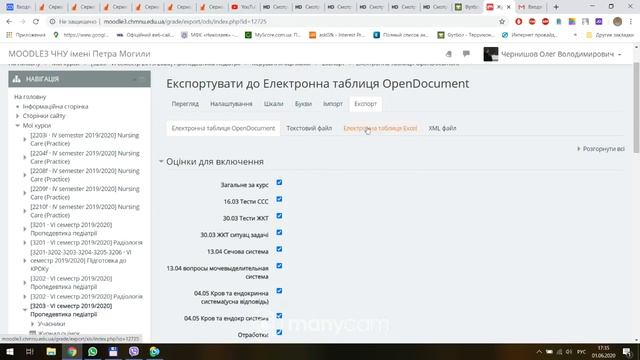This screenshot has width=640, height=360.
Task: Uncheck '16.03 Тести ССС' checkbox
Action: [x=279, y=199]
